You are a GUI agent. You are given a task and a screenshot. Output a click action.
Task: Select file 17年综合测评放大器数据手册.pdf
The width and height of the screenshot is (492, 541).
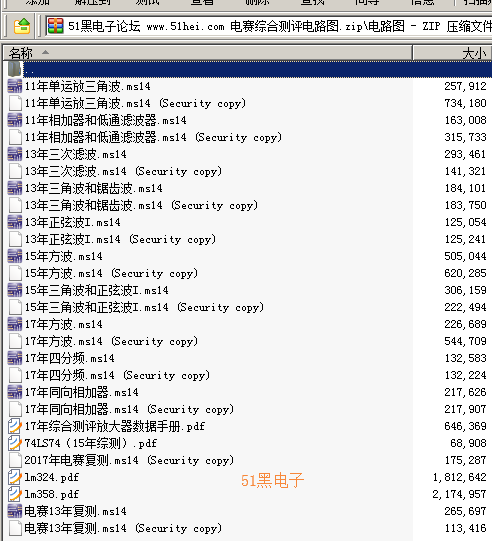point(115,426)
